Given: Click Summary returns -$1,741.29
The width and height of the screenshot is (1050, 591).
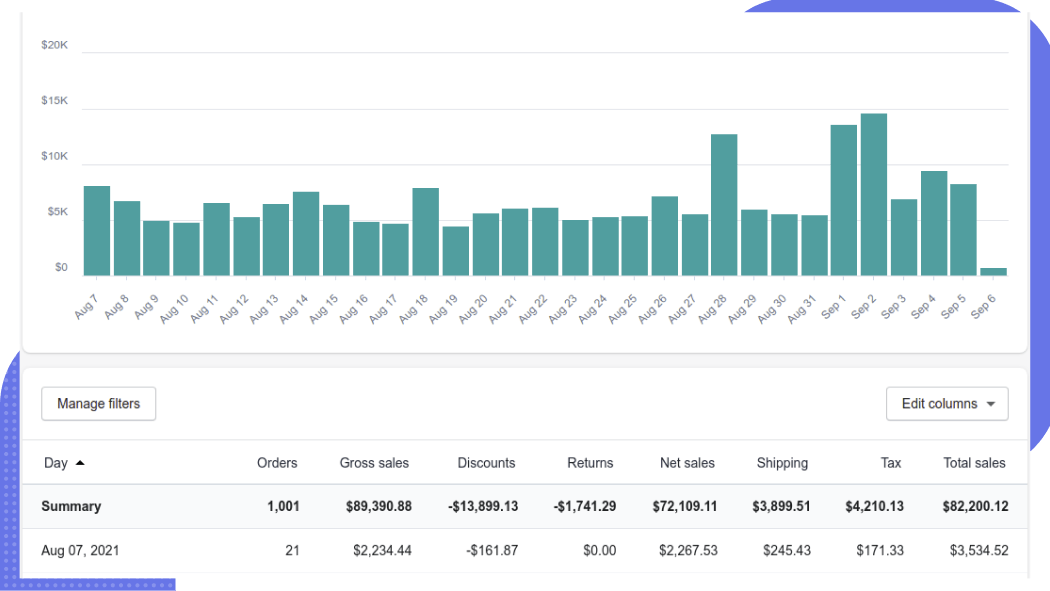Looking at the screenshot, I should 585,506.
